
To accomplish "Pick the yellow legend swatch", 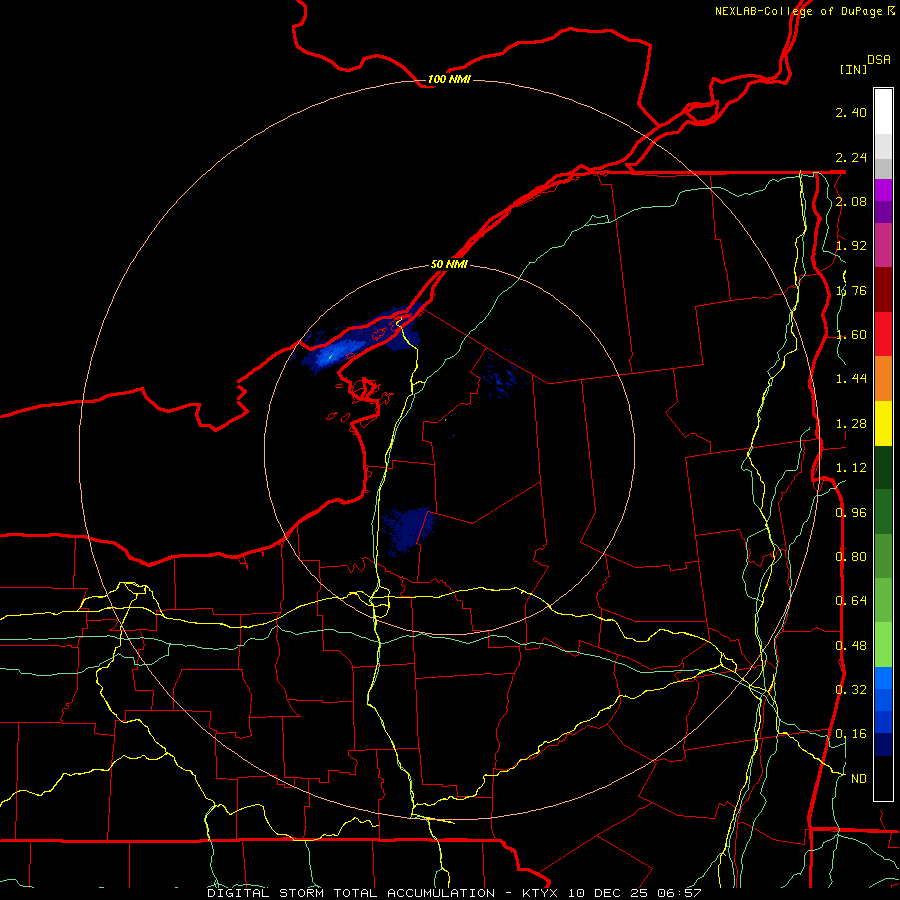I will [x=883, y=423].
